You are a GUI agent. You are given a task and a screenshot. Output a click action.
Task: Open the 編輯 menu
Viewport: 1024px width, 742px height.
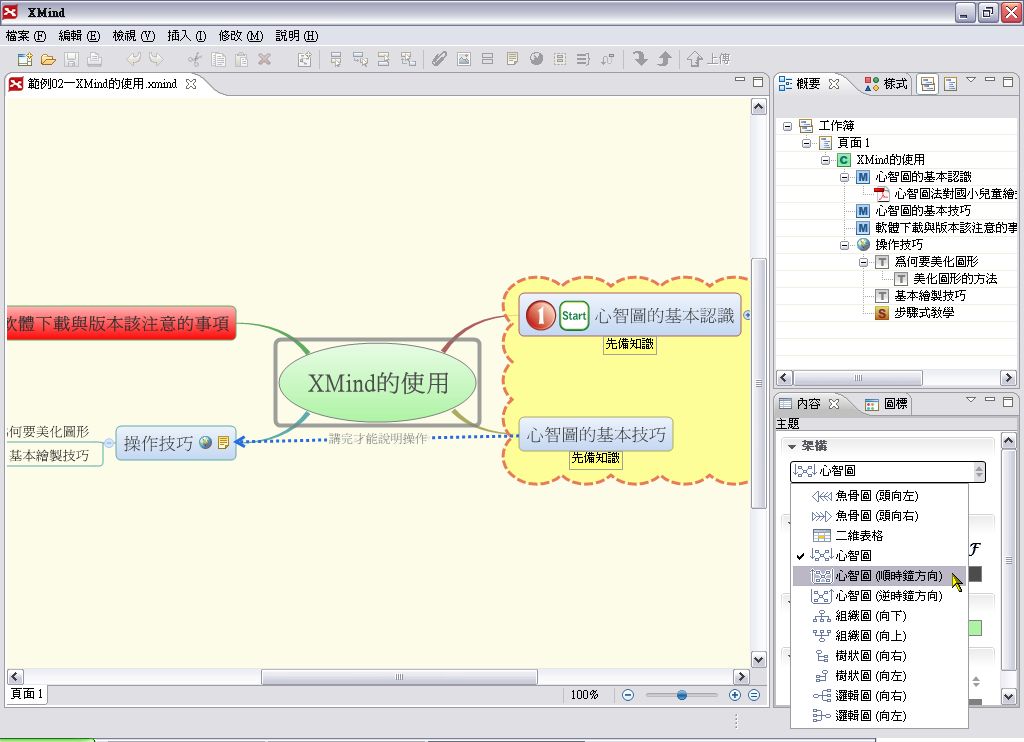80,36
